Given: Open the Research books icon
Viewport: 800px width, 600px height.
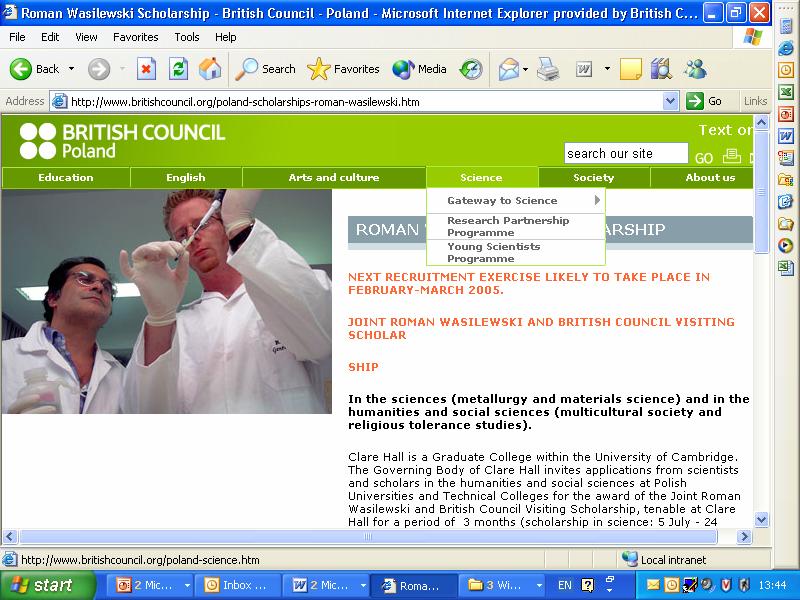Looking at the screenshot, I should [661, 69].
